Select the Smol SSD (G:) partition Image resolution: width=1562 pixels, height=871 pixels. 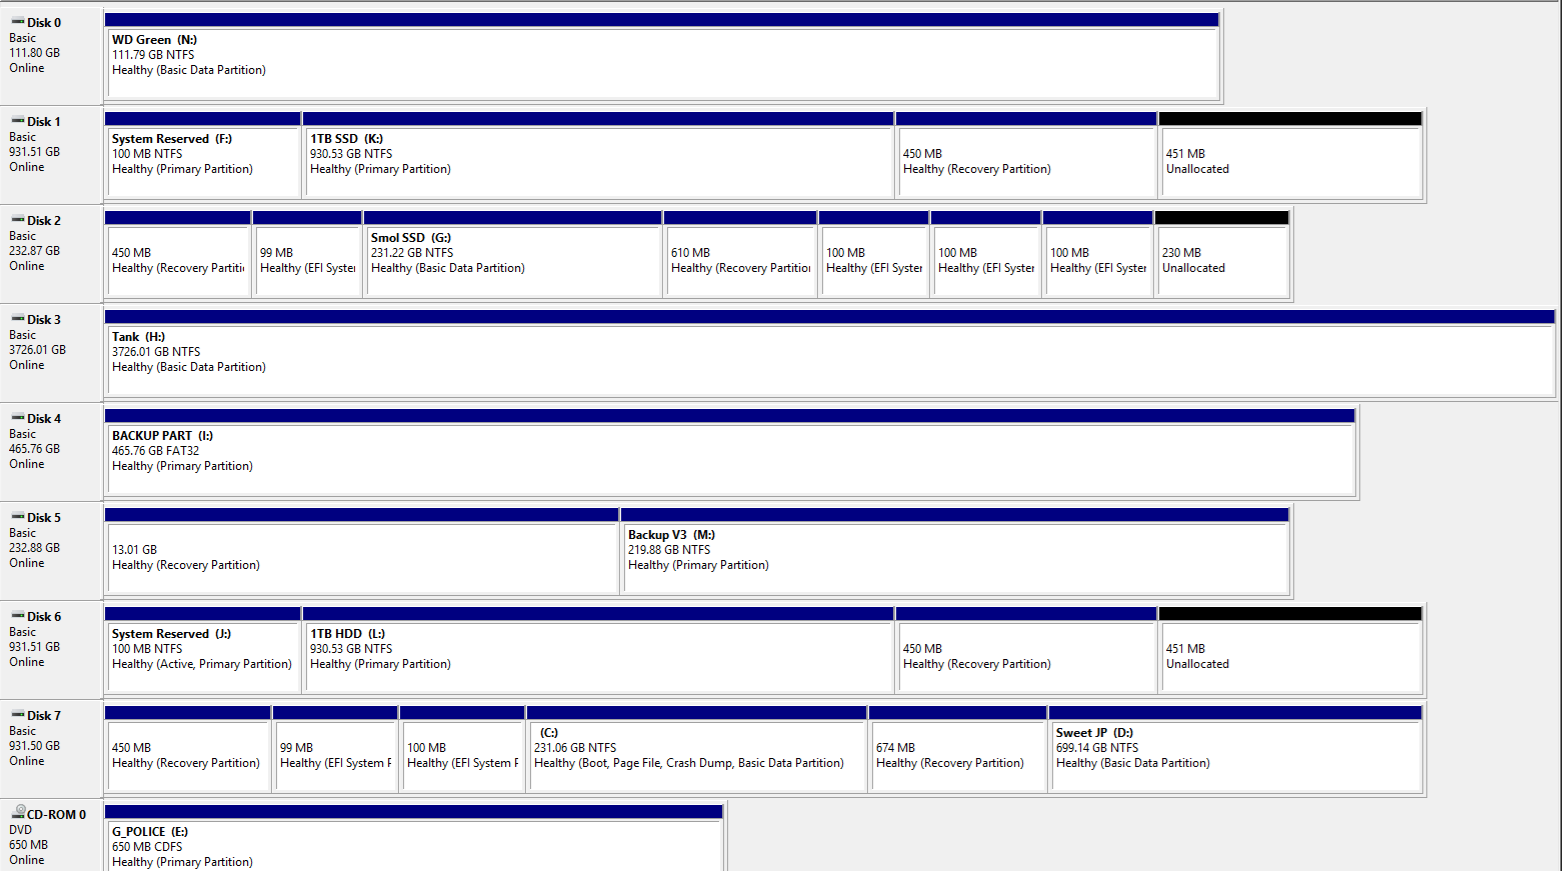(x=512, y=254)
